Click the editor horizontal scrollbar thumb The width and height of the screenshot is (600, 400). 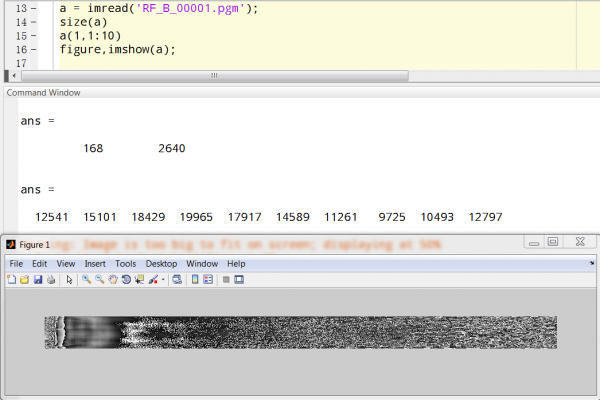(215, 75)
